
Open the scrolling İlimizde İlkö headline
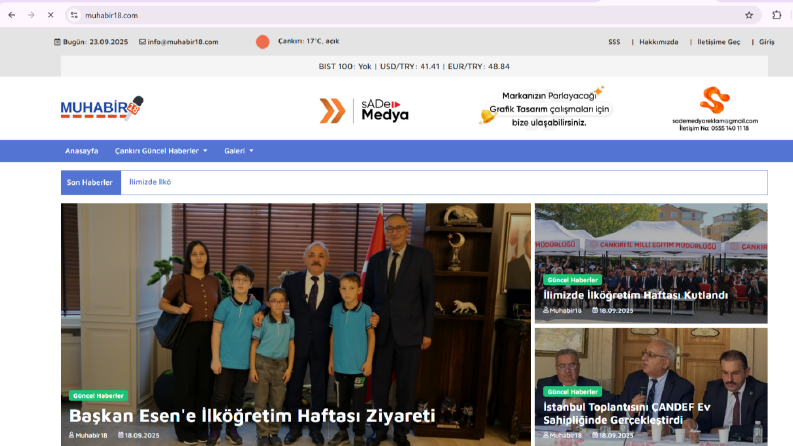pos(150,182)
